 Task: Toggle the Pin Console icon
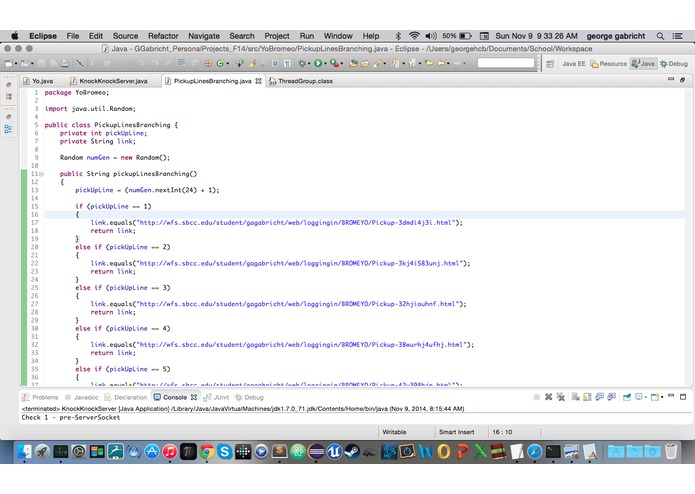627,397
